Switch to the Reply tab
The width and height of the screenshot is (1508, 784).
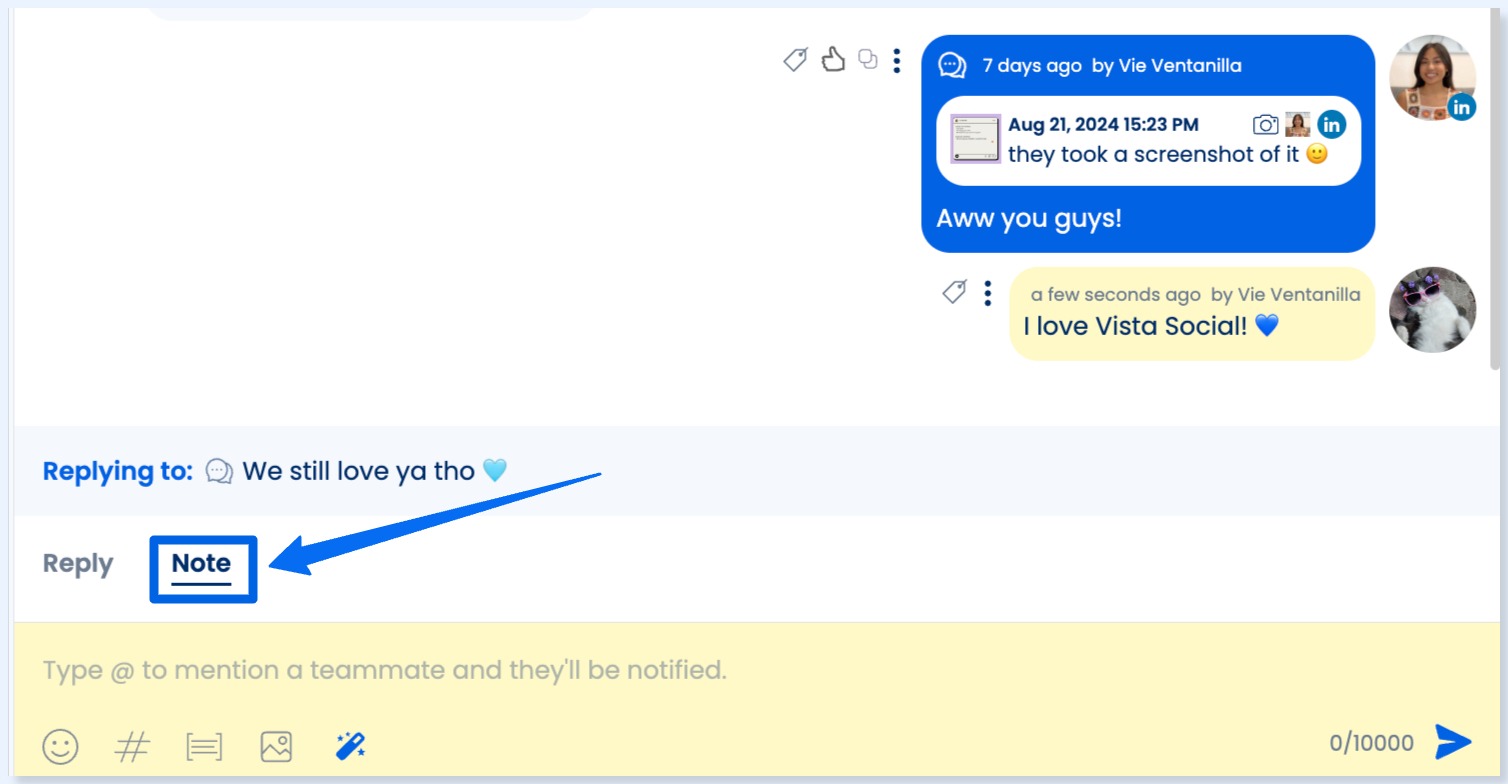pyautogui.click(x=77, y=563)
